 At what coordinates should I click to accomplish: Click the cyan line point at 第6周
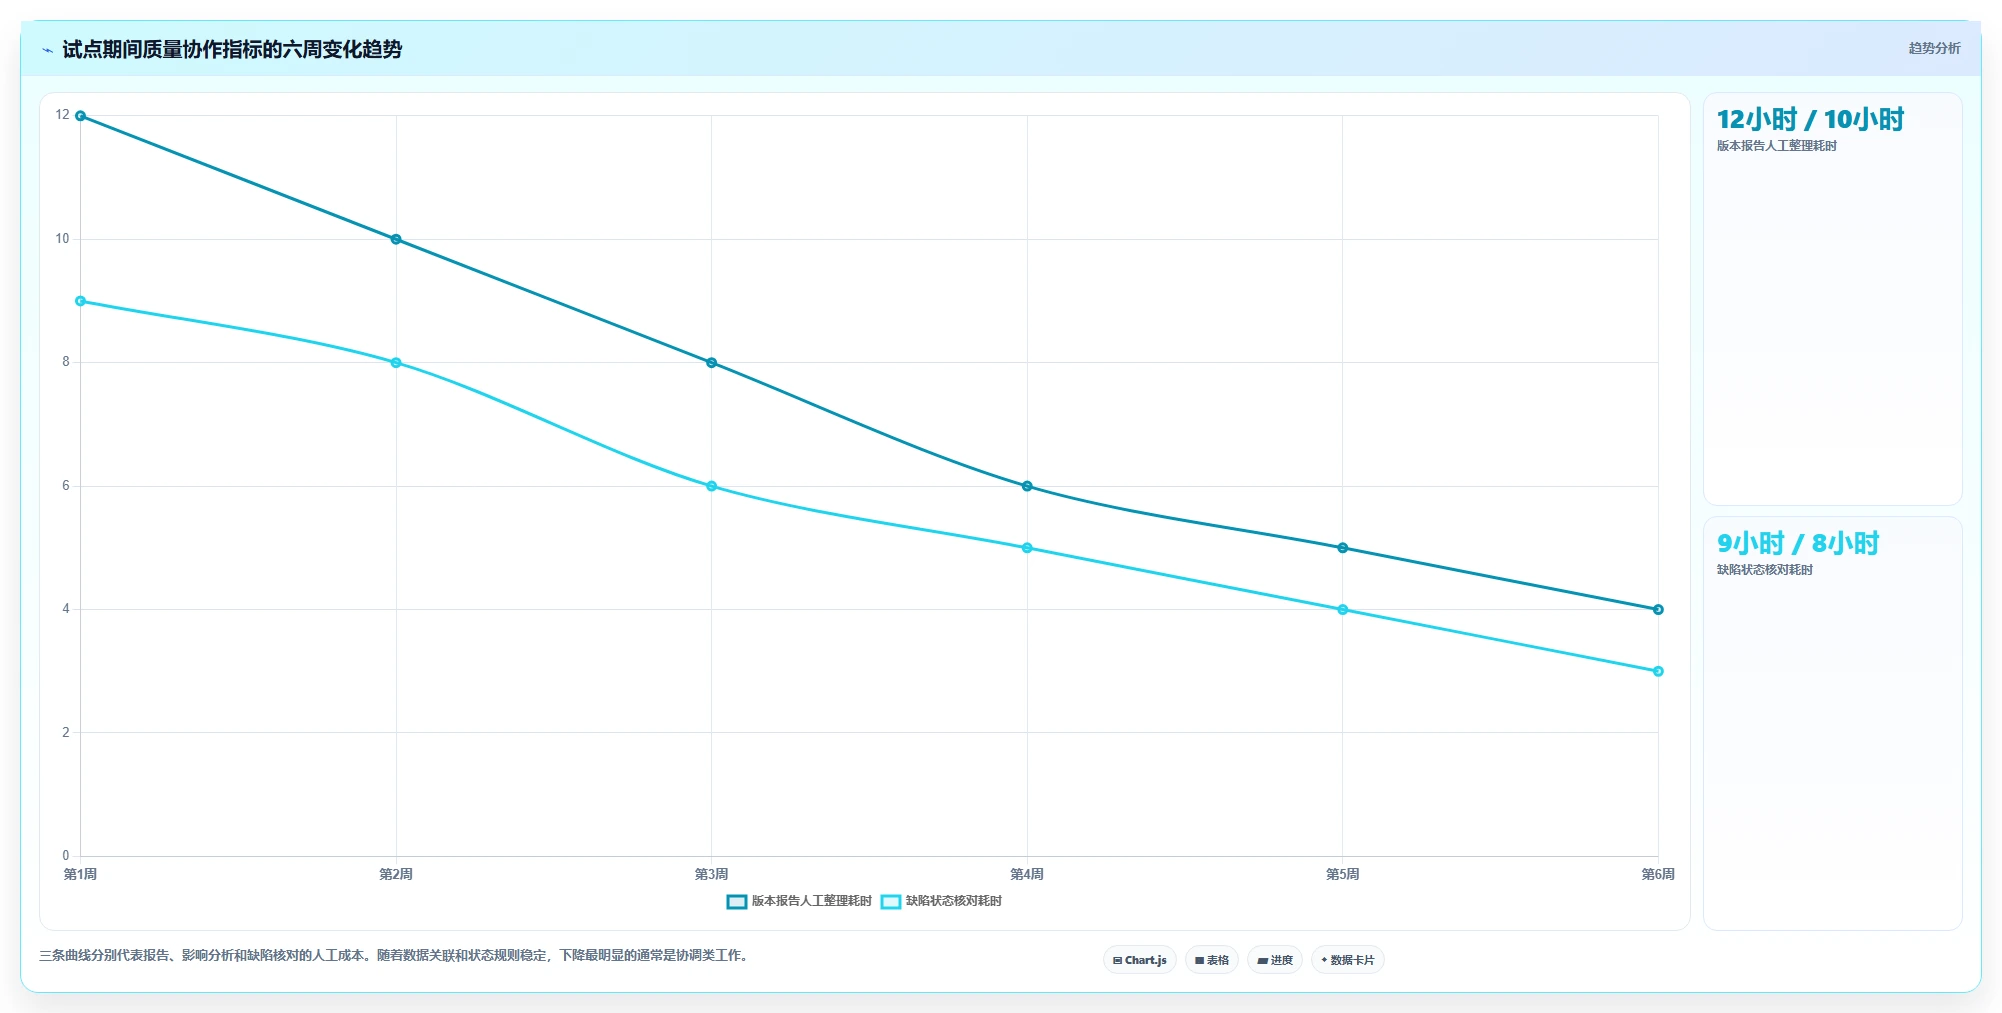pos(1658,671)
